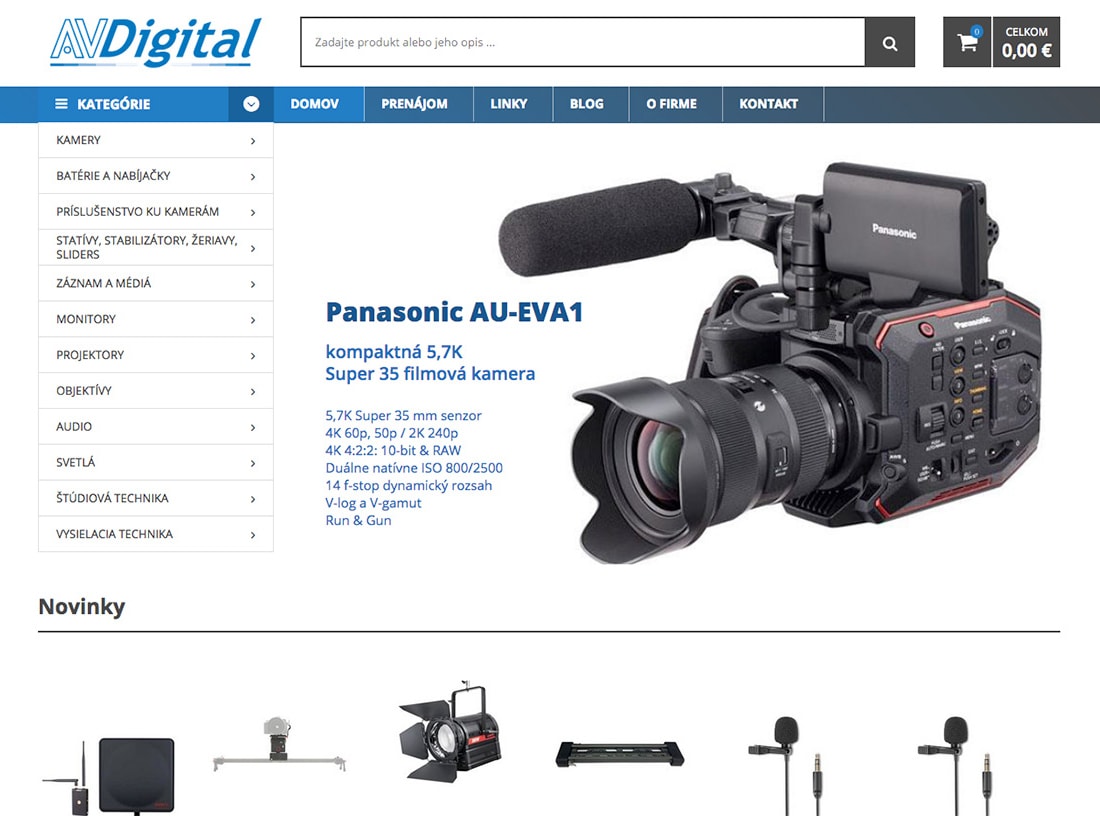Expand the Batérie a nabíjačky chevron

pos(253,177)
